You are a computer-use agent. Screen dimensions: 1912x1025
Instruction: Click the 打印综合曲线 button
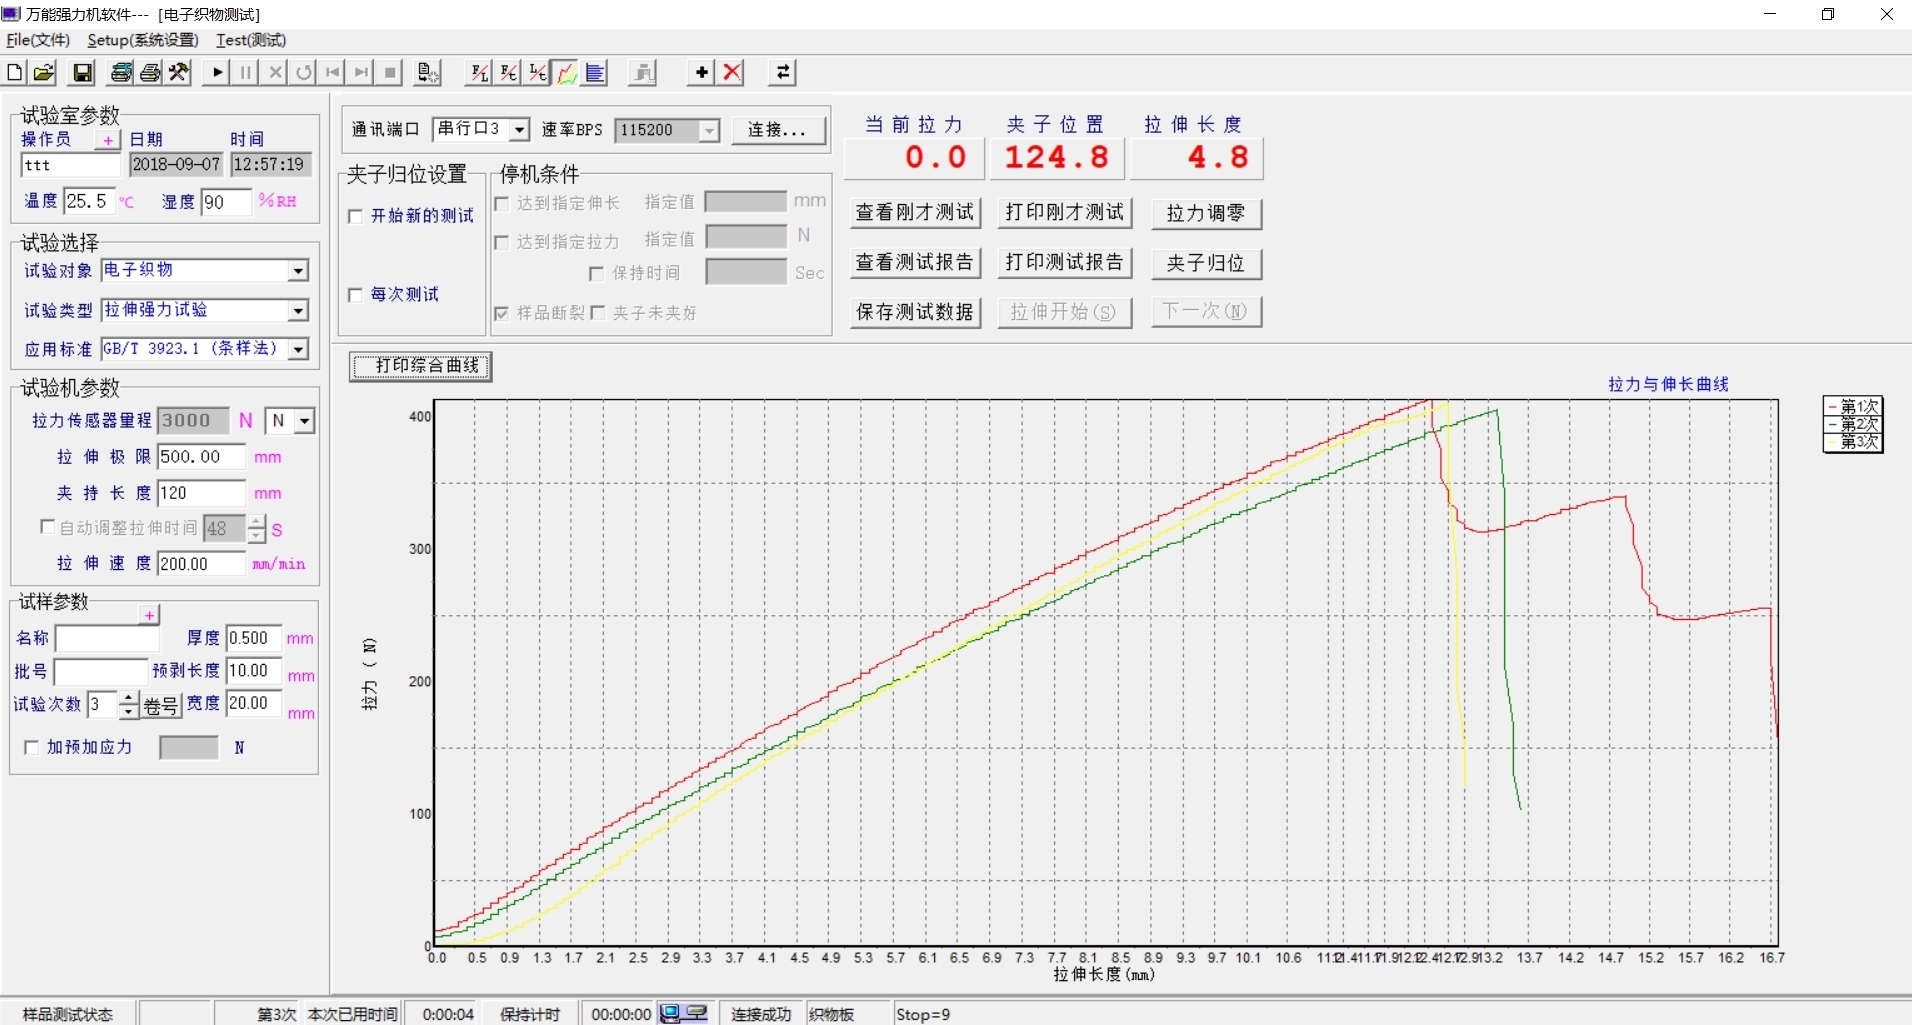(x=421, y=366)
